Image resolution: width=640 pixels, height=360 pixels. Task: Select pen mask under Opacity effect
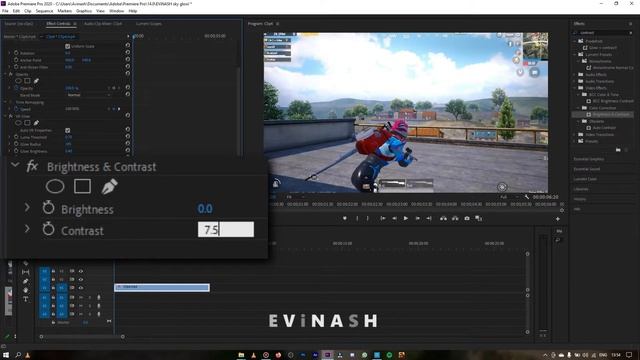click(36, 81)
